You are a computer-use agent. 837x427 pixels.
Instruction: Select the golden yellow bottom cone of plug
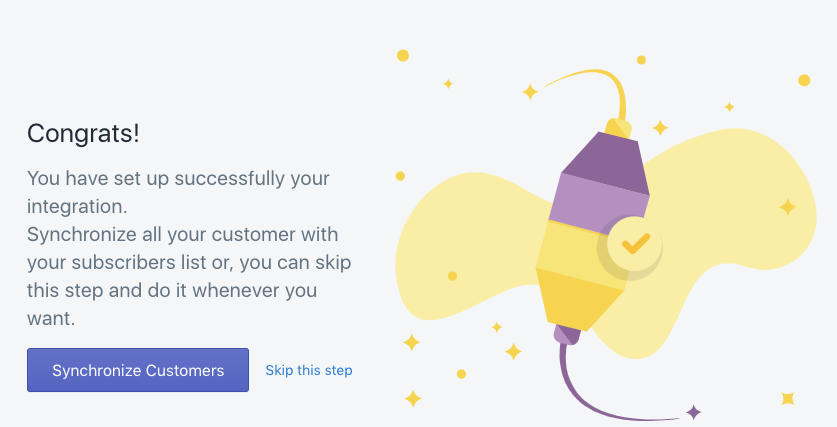pyautogui.click(x=579, y=301)
